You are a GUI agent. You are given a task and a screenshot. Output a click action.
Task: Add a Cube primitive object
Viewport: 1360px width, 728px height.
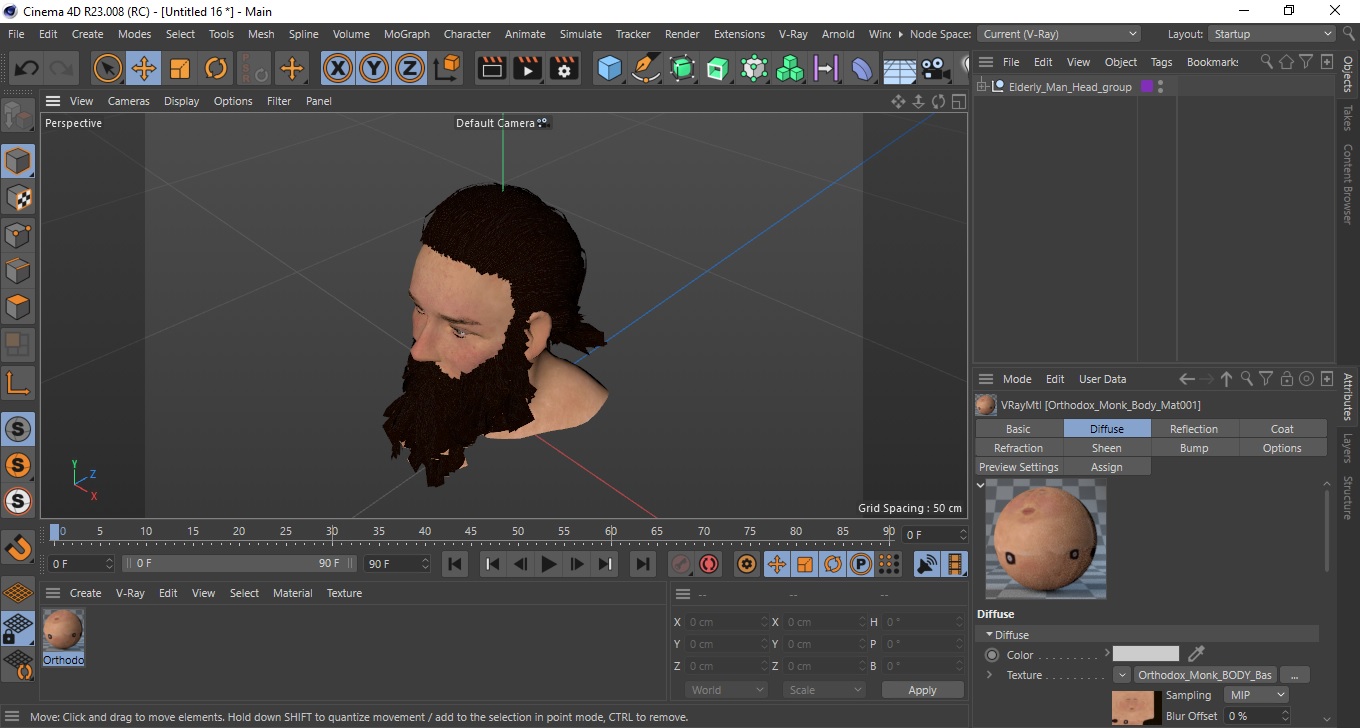click(610, 69)
